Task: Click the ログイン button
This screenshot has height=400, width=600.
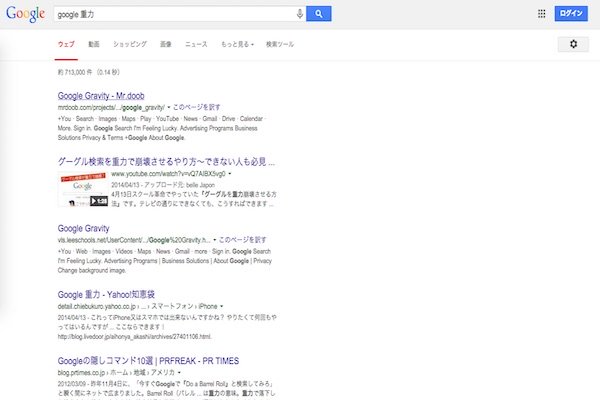Action: 571,13
